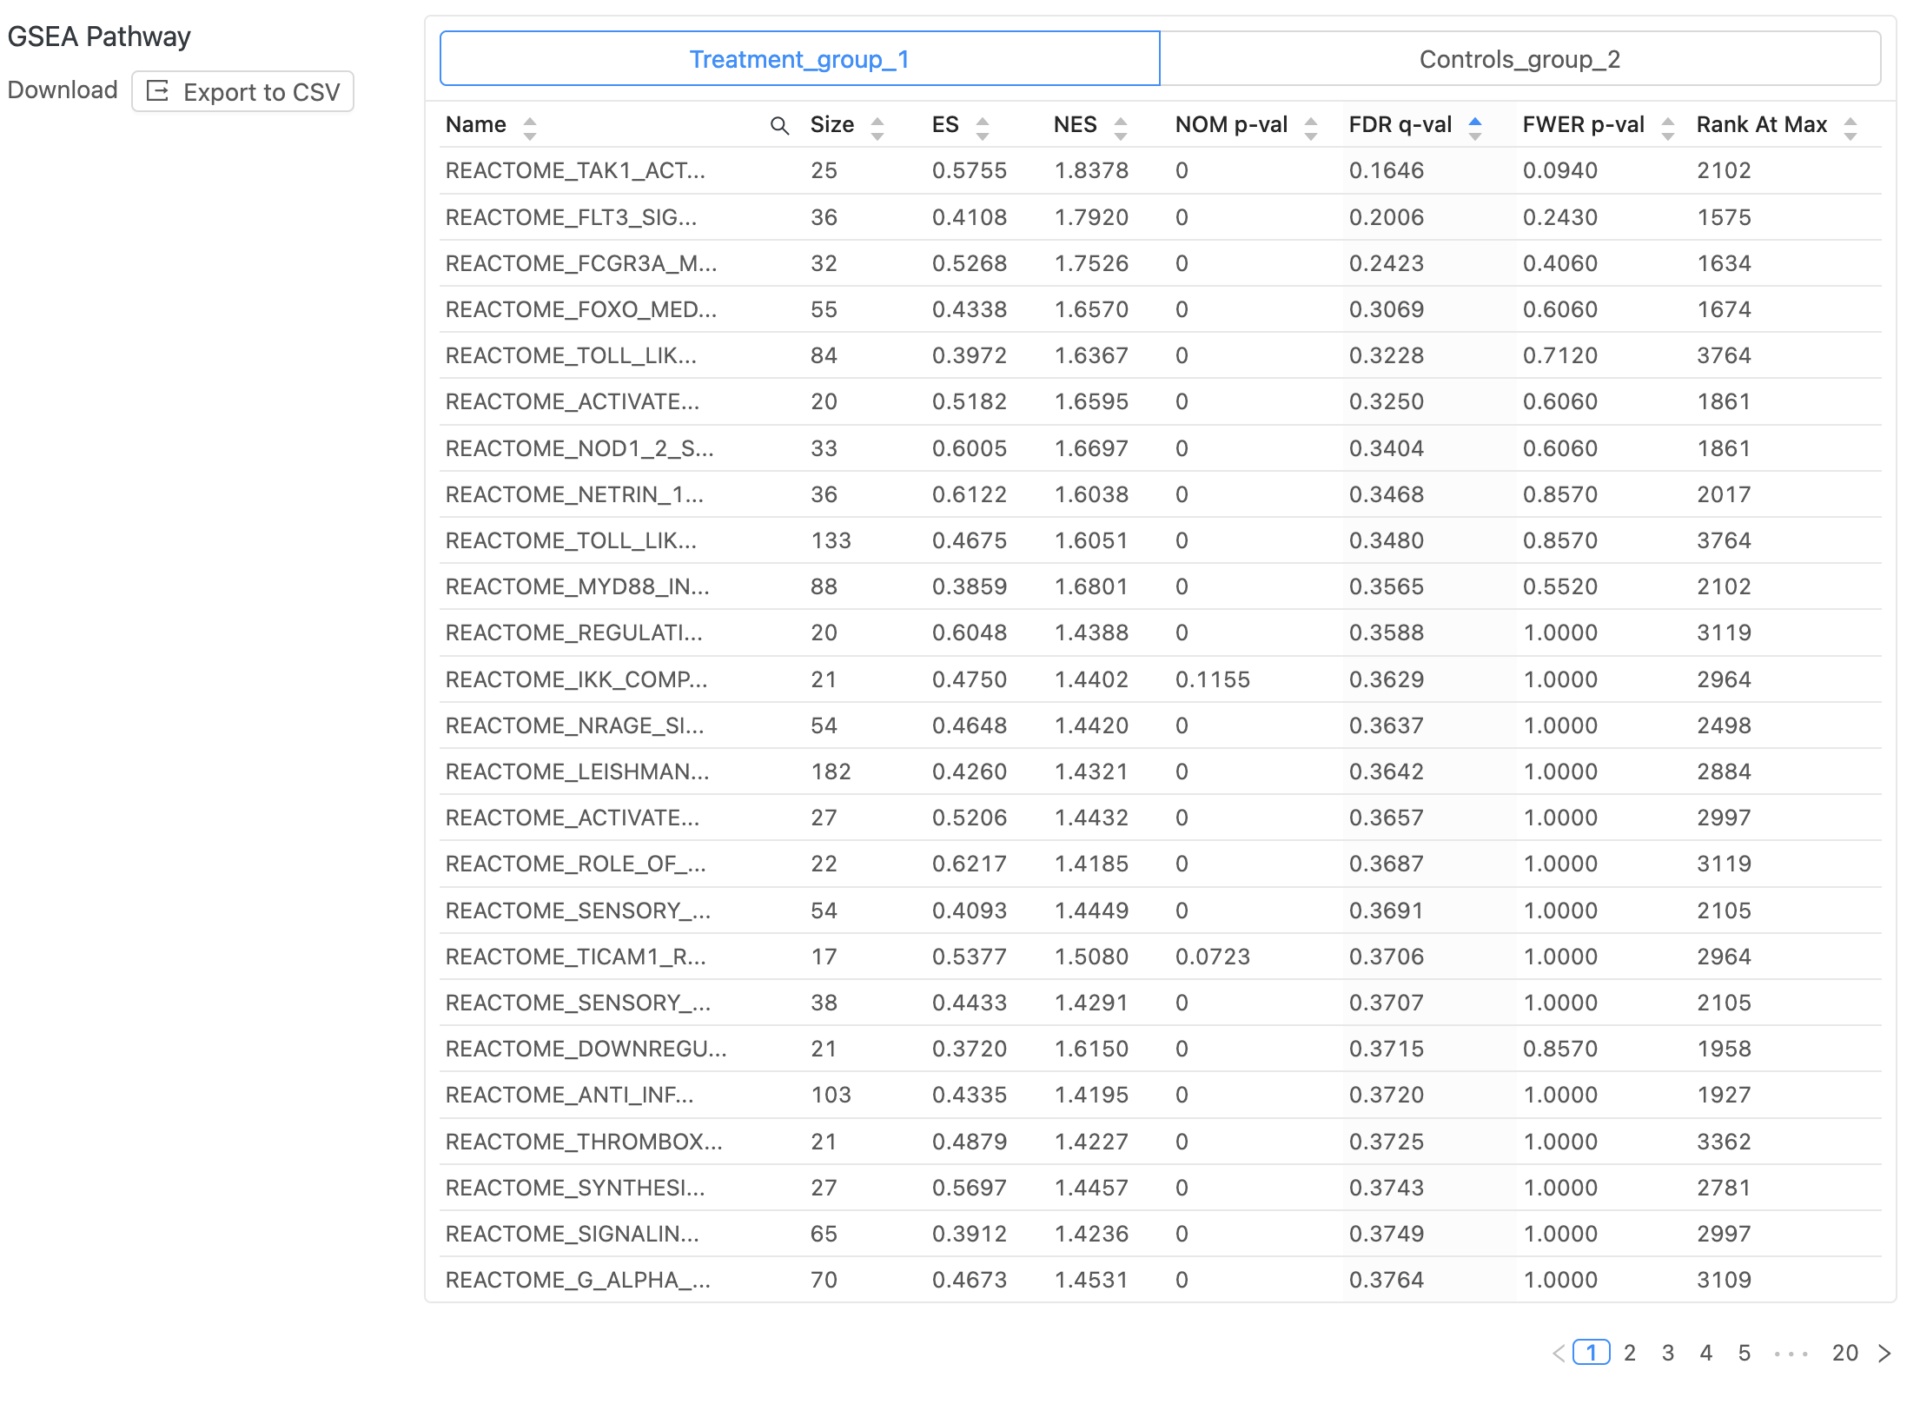Sort by ES column sort arrows
The height and width of the screenshot is (1404, 1920).
point(982,127)
